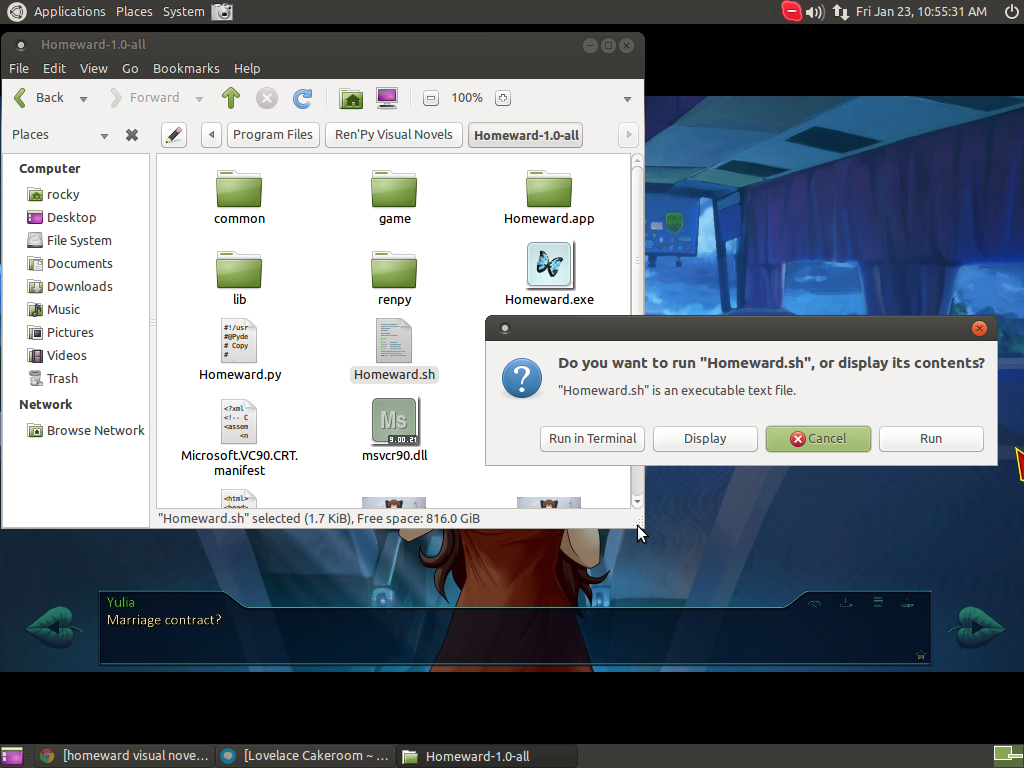Open the three-line menu icon in game textbox
The height and width of the screenshot is (768, 1024).
[x=878, y=602]
